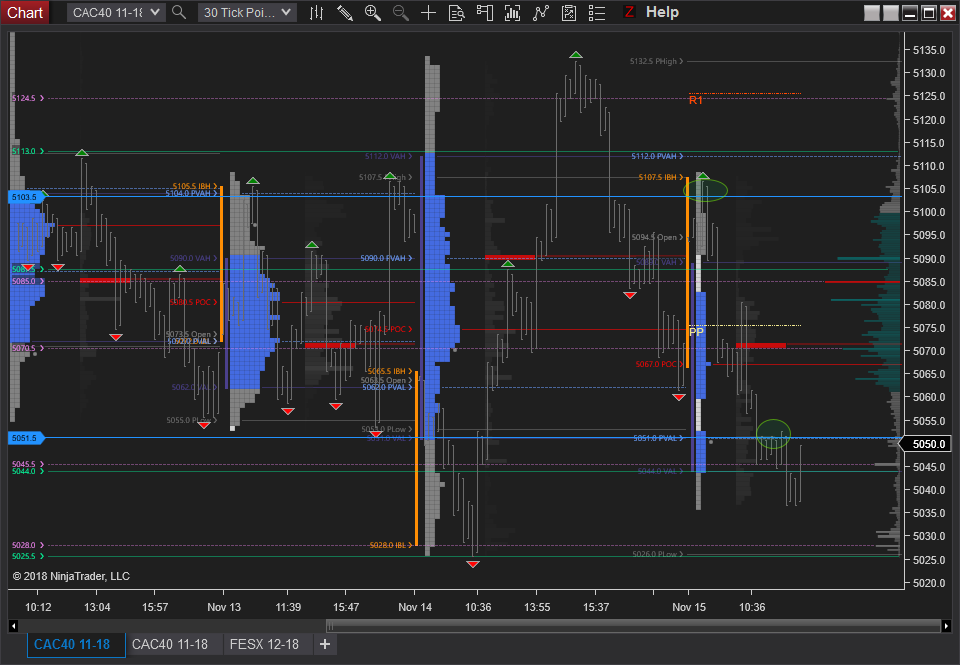Viewport: 960px width, 665px height.
Task: Open the template document icon in the toolbar
Action: (x=569, y=12)
